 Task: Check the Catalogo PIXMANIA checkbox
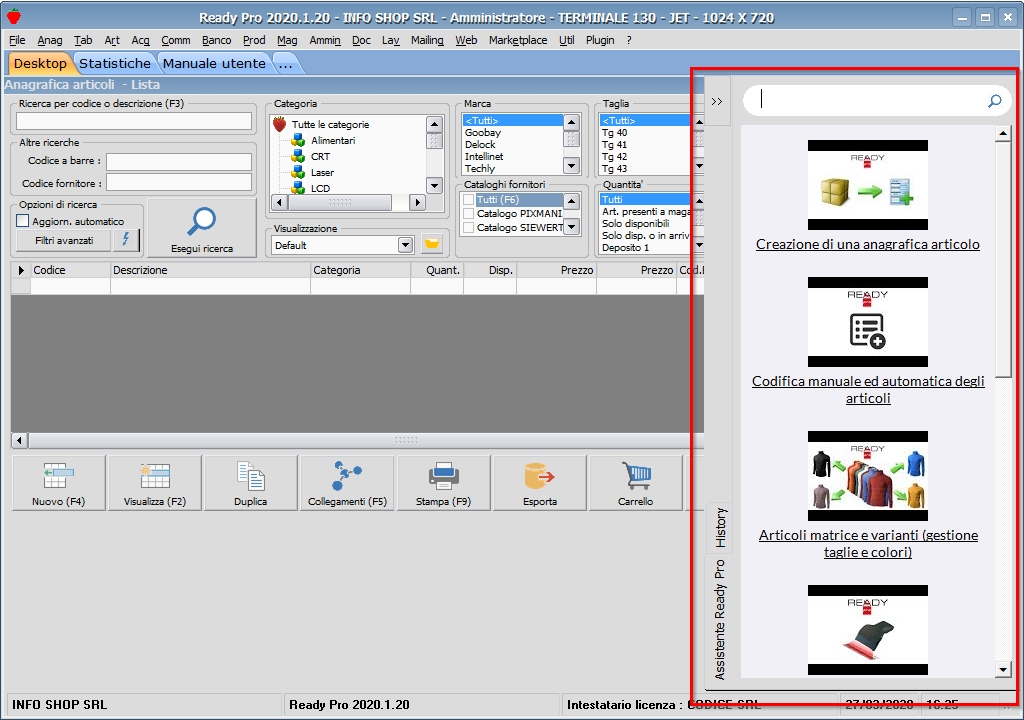click(468, 214)
